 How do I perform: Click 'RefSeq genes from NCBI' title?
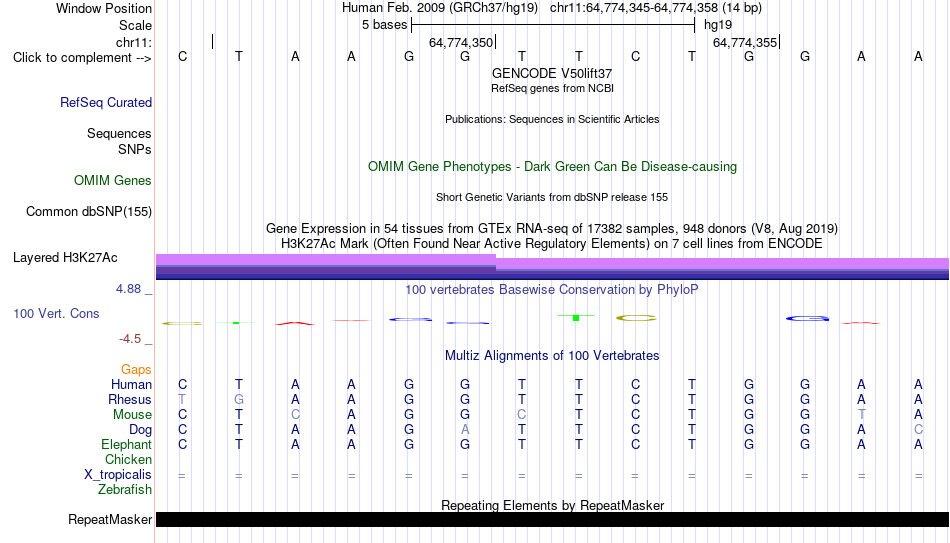(552, 88)
